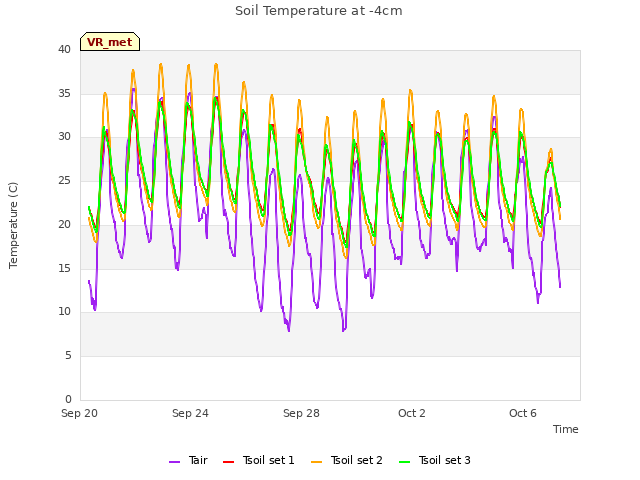This screenshot has height=480, width=640.
Task: Click the 15 y-axis tick label
Action: tap(64, 268)
